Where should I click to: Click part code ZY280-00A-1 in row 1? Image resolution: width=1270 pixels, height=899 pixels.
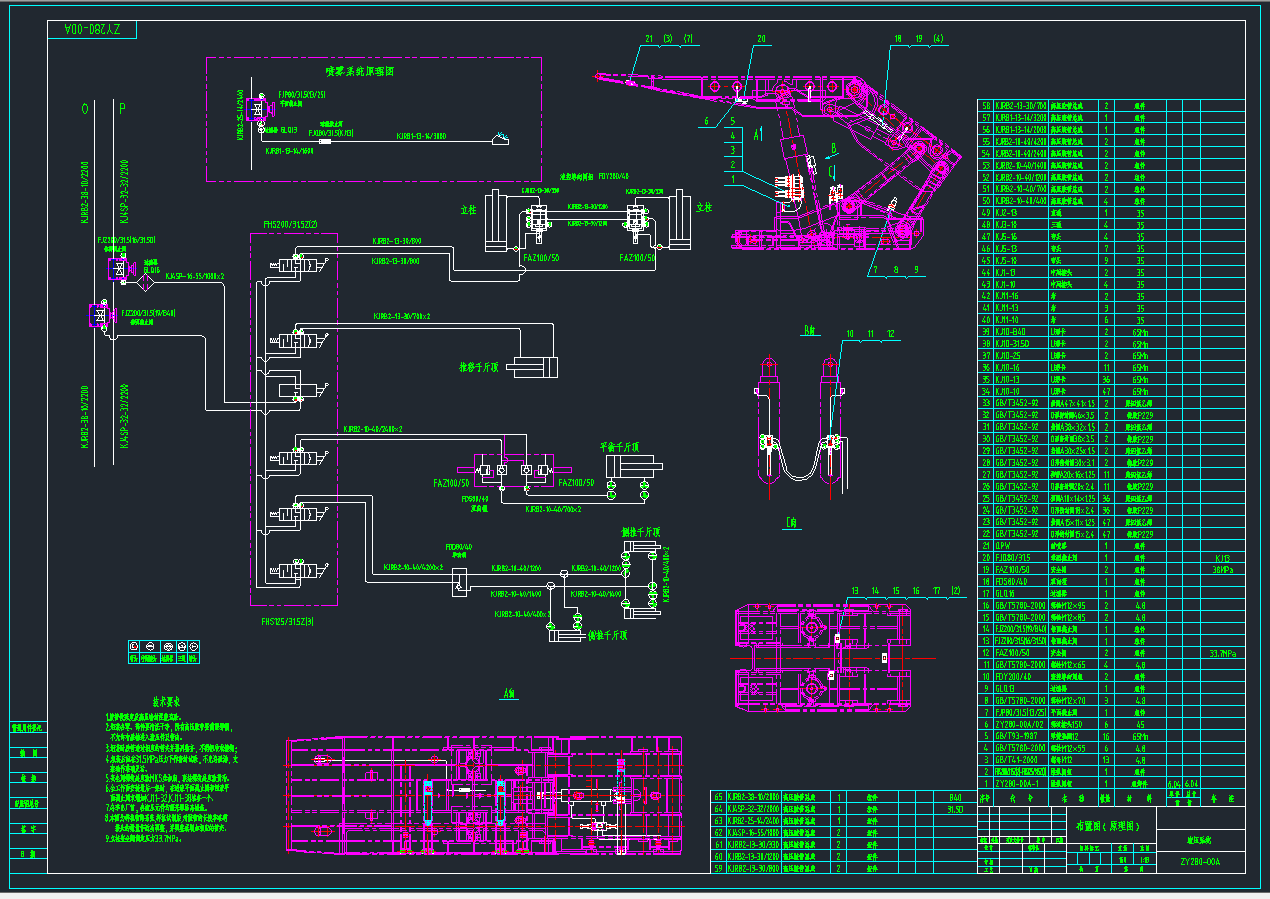[1018, 784]
